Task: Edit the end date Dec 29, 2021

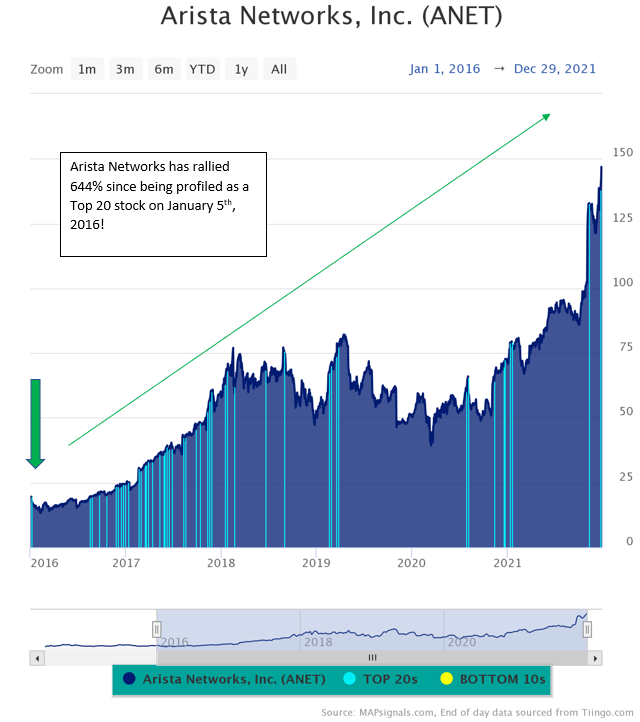Action: click(555, 69)
